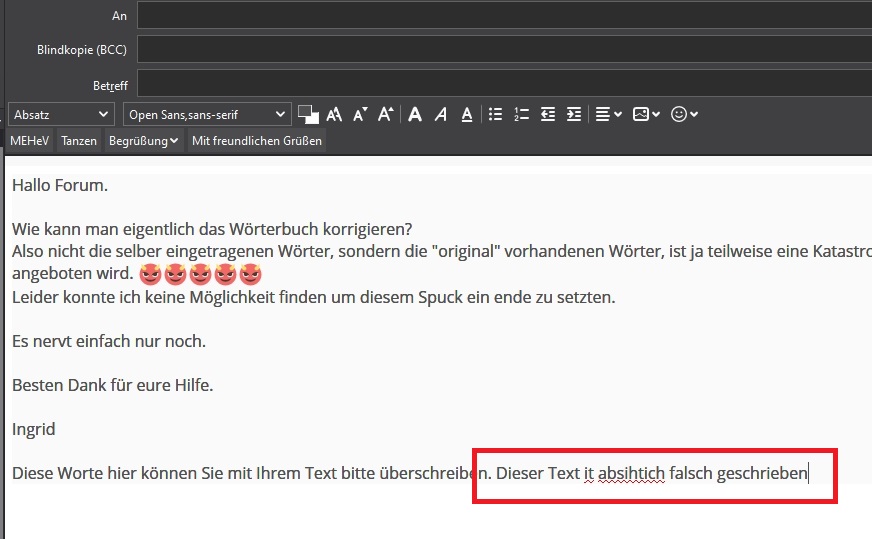
Task: Click the word Wörterbuch in the message
Action: (272, 229)
